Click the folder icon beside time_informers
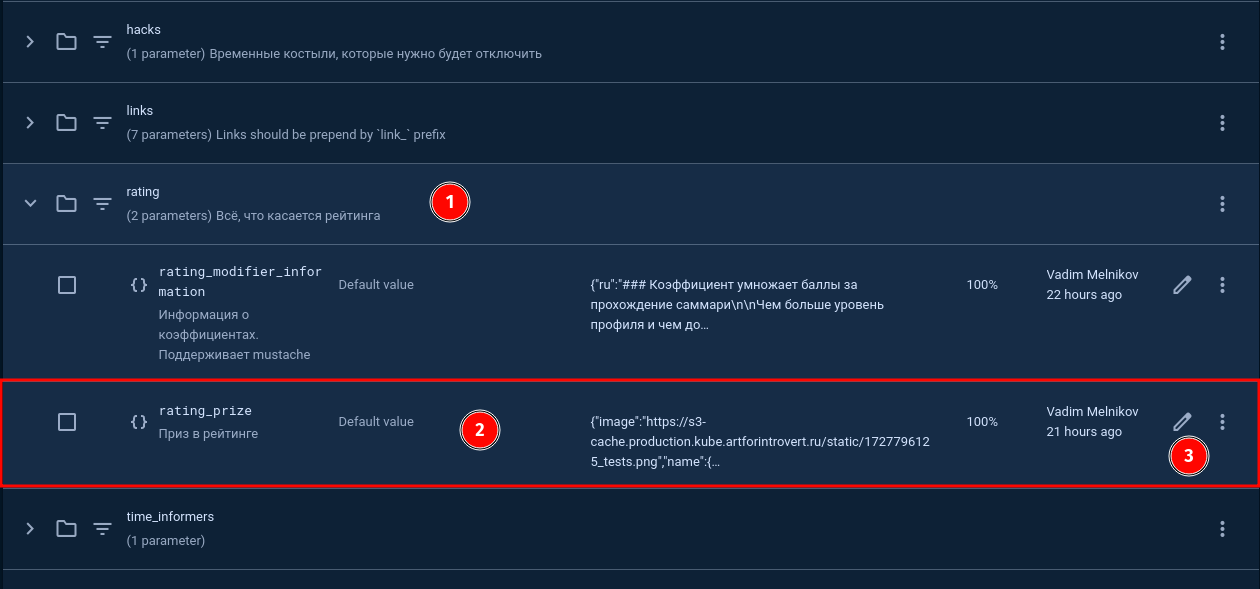The height and width of the screenshot is (589, 1260). point(66,528)
